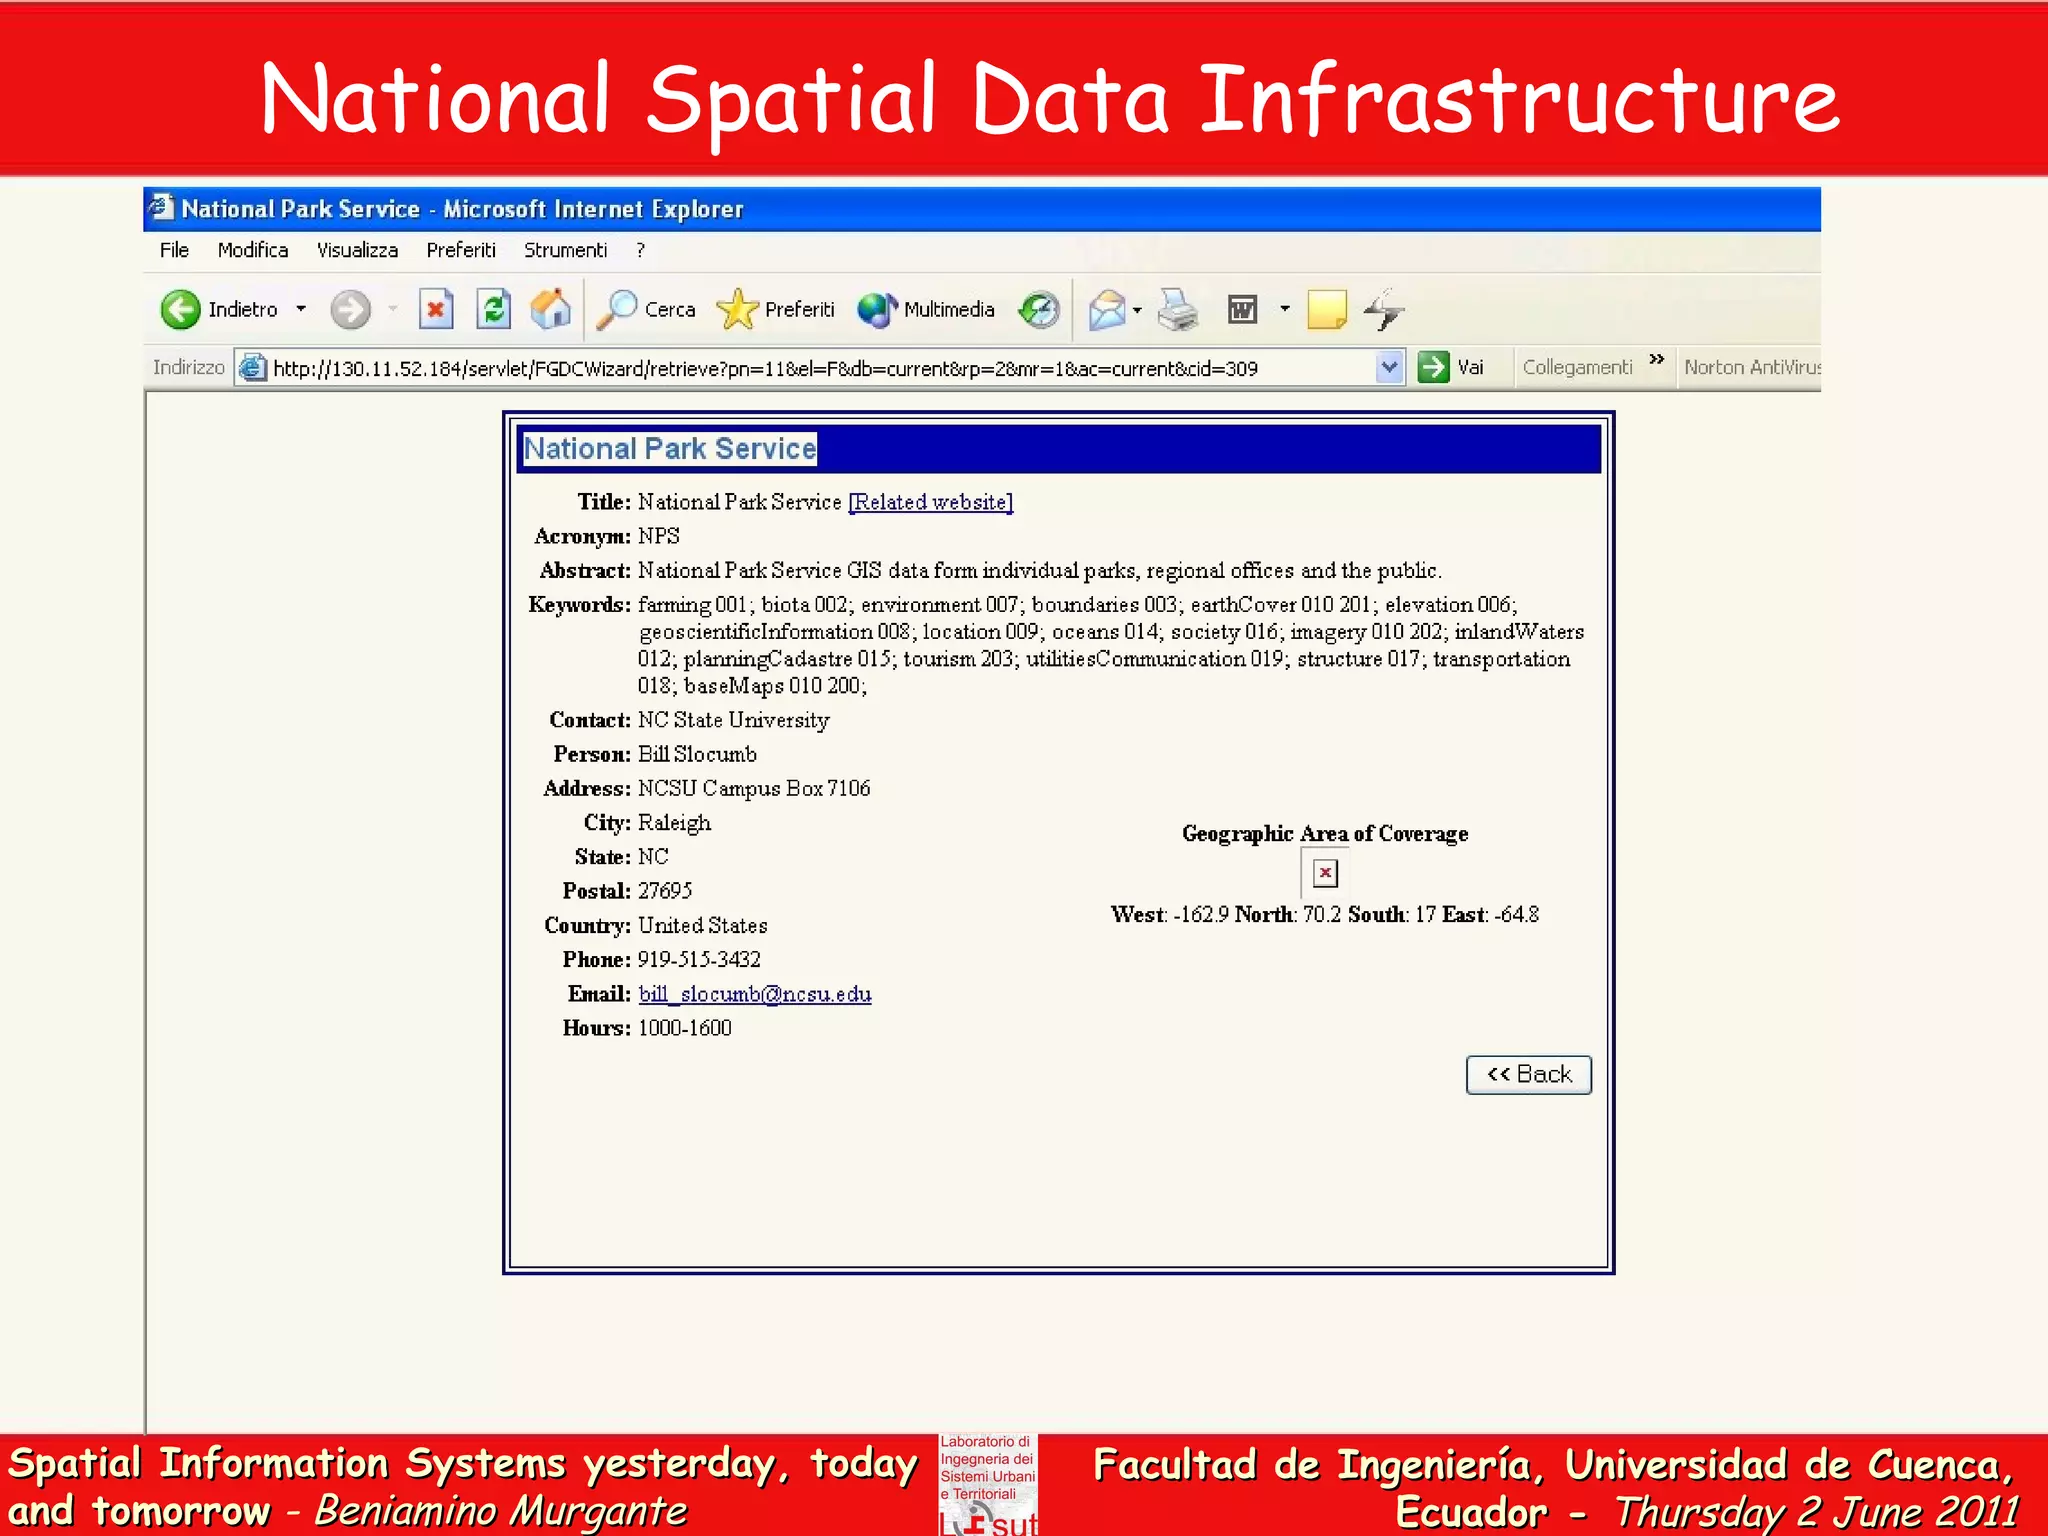The image size is (2048, 1536).
Task: Click the acronym value NPS
Action: click(x=659, y=536)
